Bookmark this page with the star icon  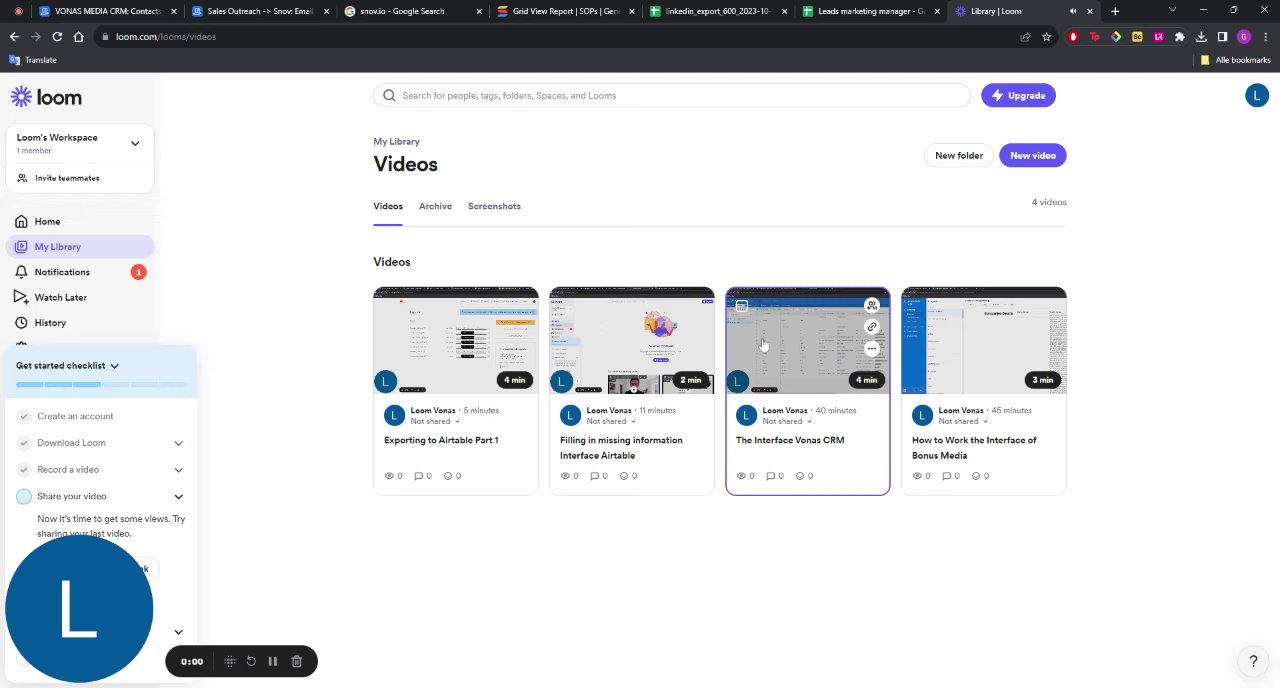(x=1046, y=37)
